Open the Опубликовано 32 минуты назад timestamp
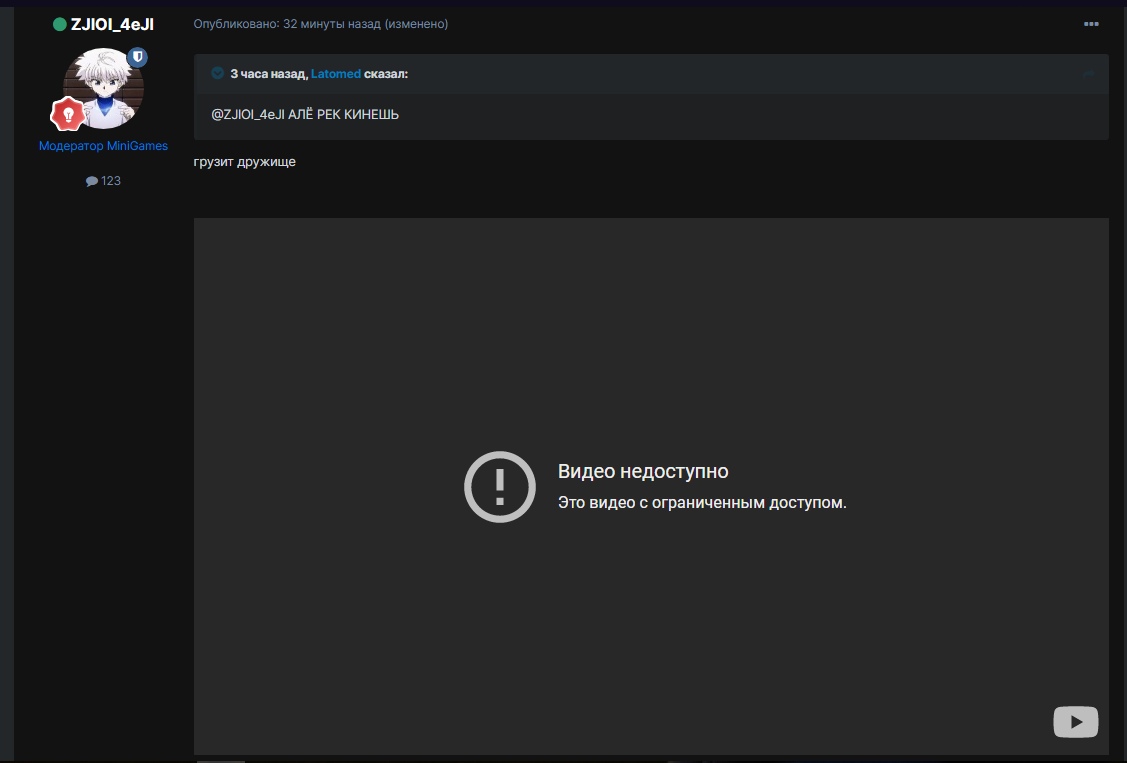 pos(287,24)
